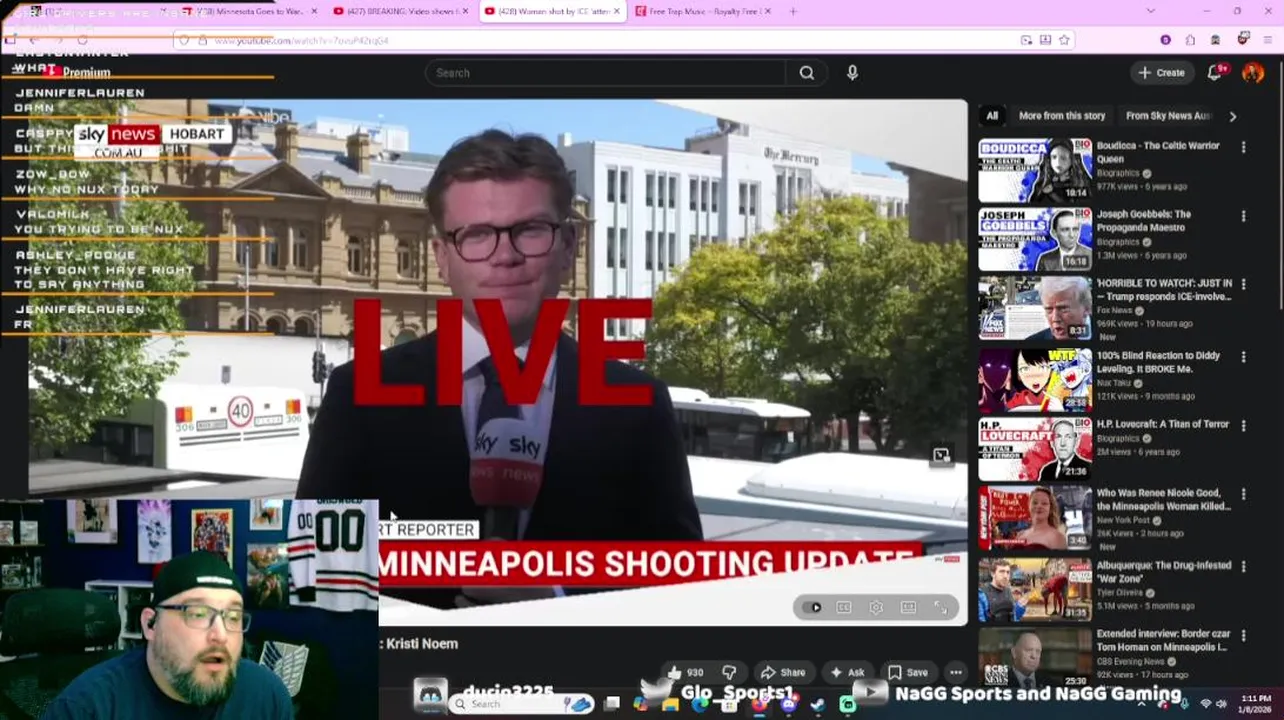
Task: Click the Create button
Action: point(1162,73)
